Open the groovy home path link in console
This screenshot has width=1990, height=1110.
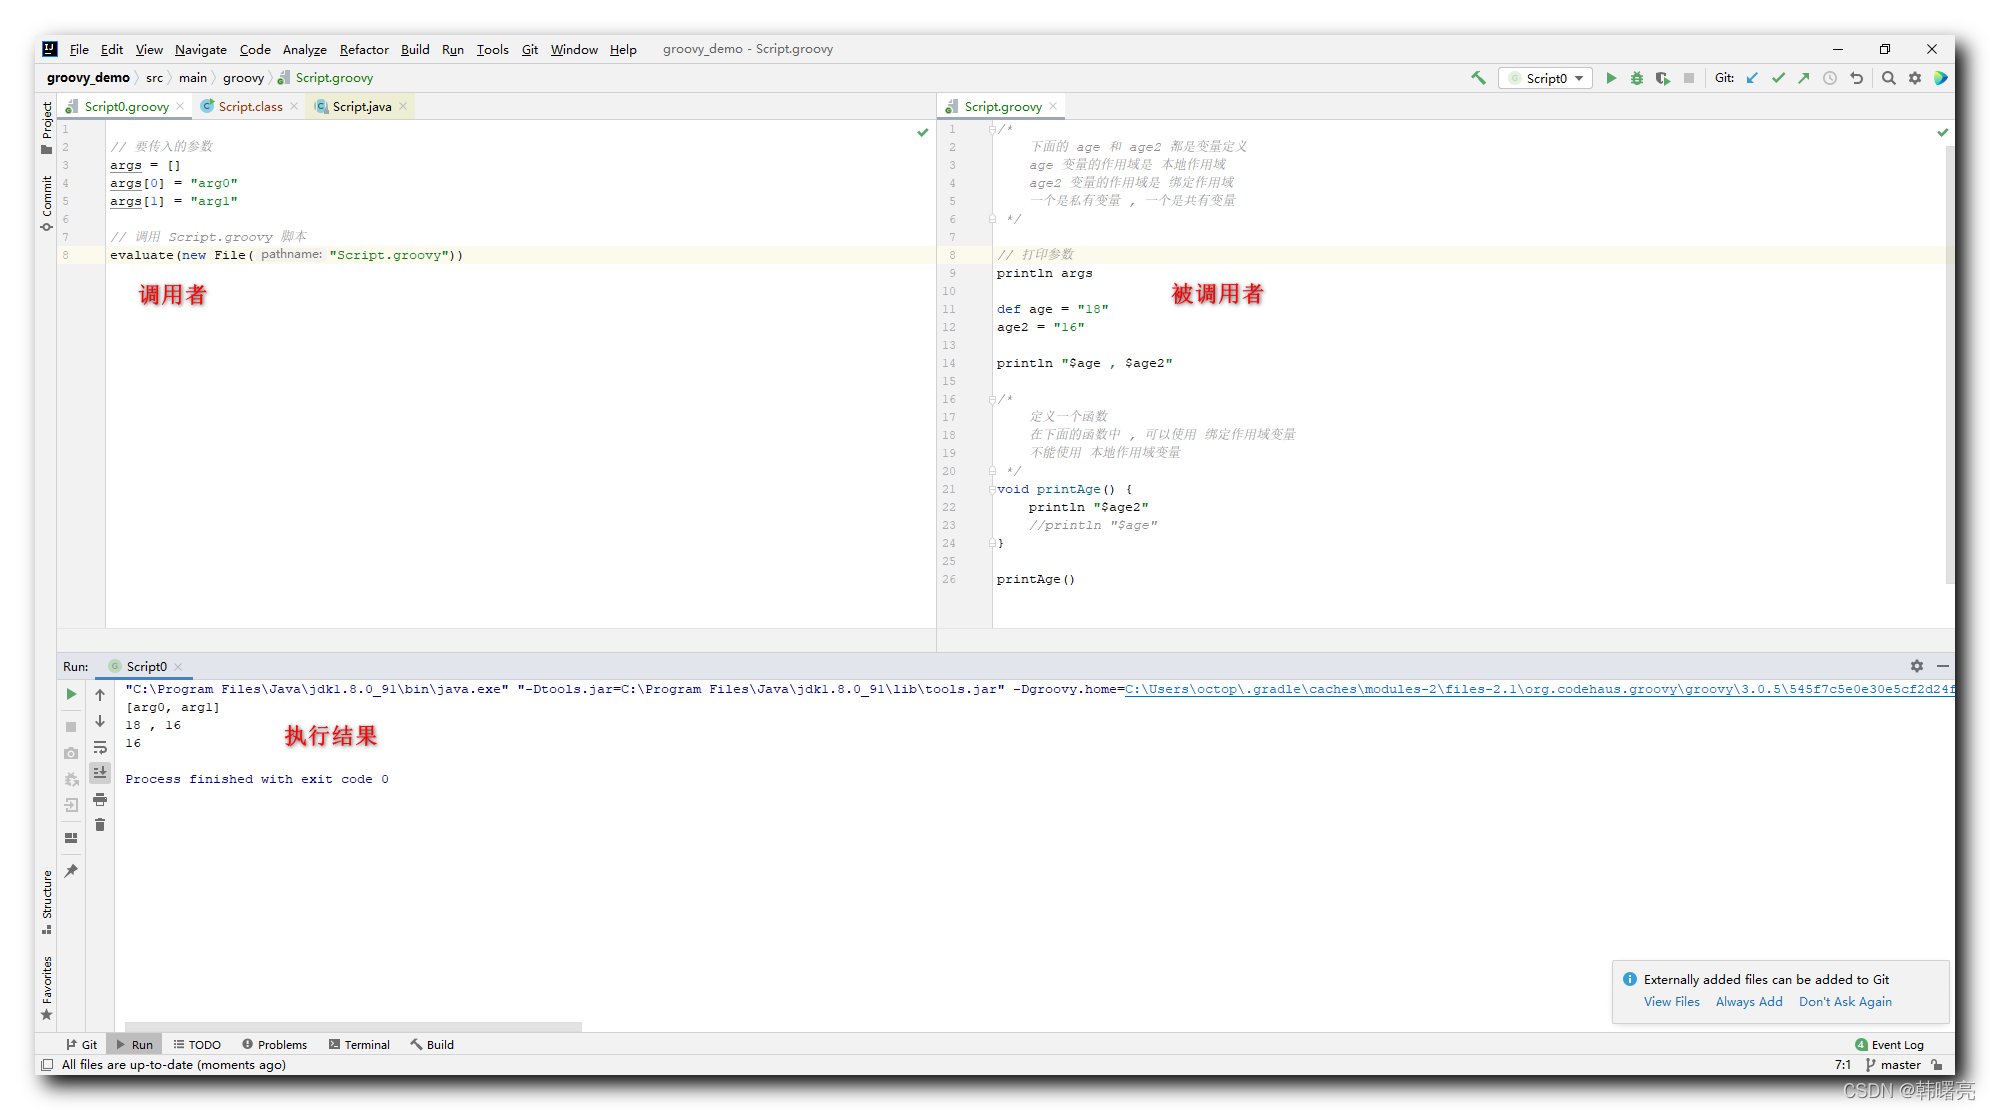pyautogui.click(x=1539, y=689)
